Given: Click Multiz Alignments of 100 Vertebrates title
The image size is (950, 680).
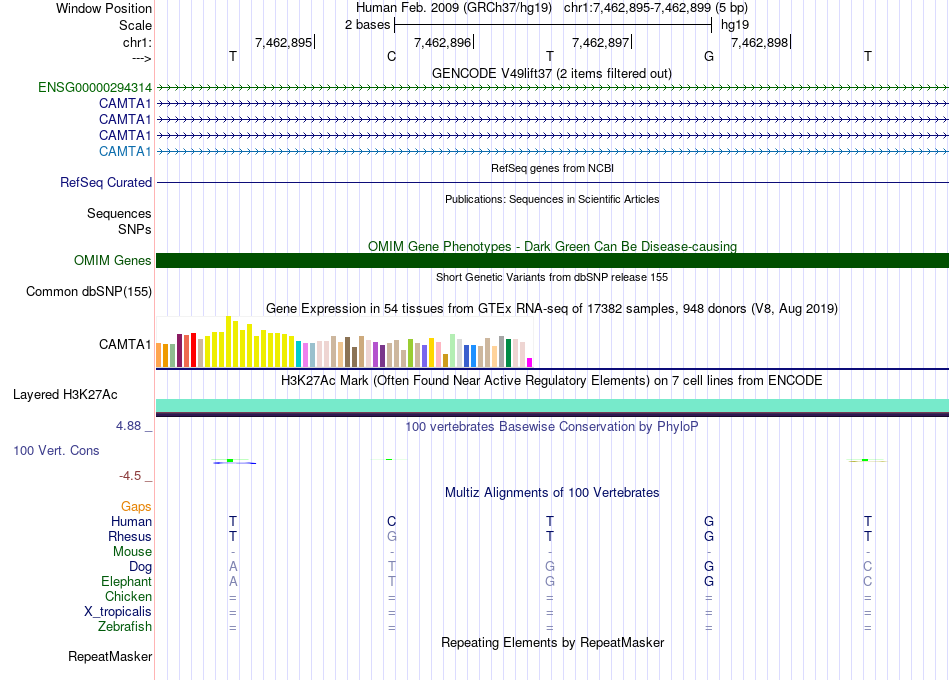Looking at the screenshot, I should [x=552, y=493].
